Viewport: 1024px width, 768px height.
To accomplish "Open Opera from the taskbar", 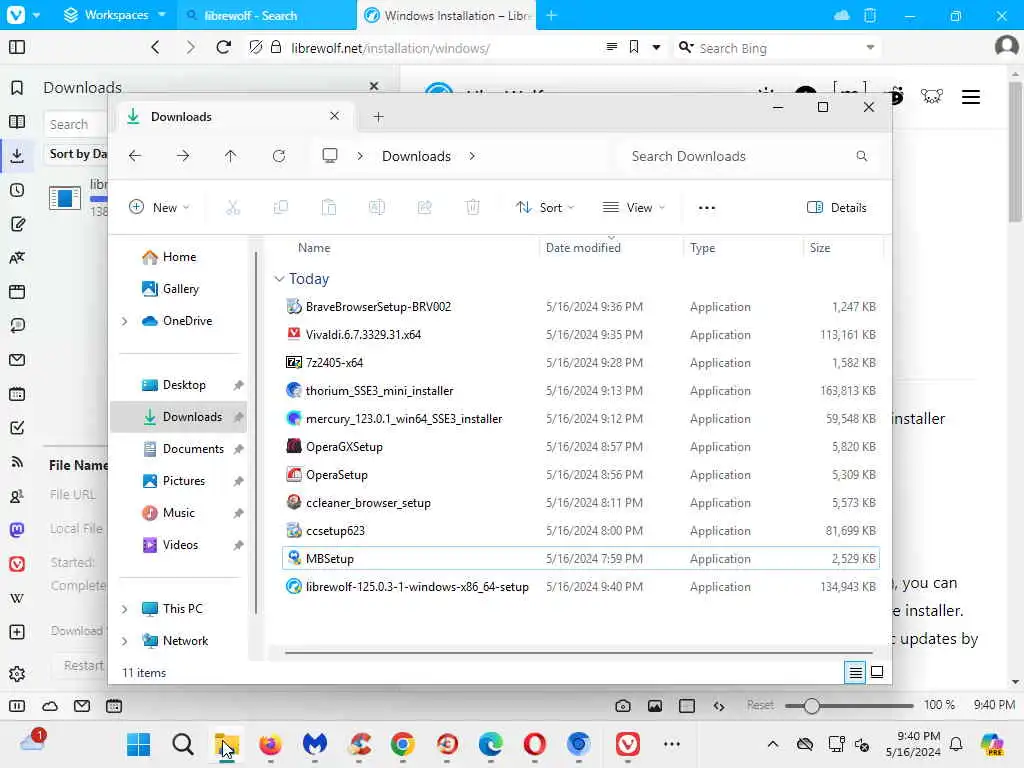I will [534, 744].
